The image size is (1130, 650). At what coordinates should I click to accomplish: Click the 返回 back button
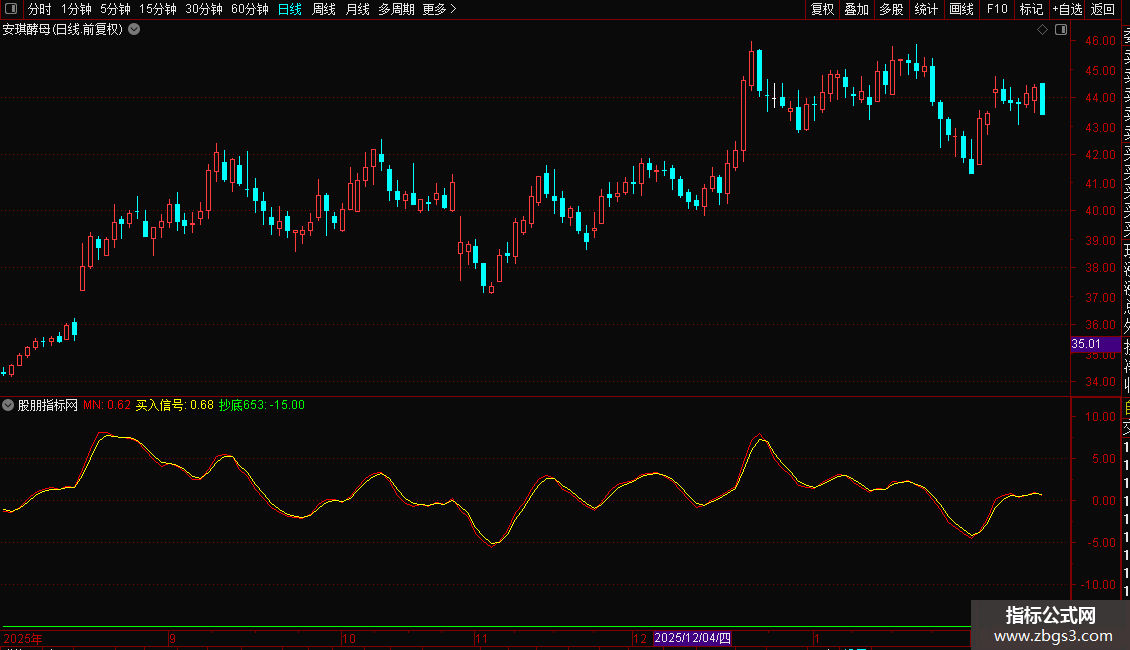[1103, 9]
